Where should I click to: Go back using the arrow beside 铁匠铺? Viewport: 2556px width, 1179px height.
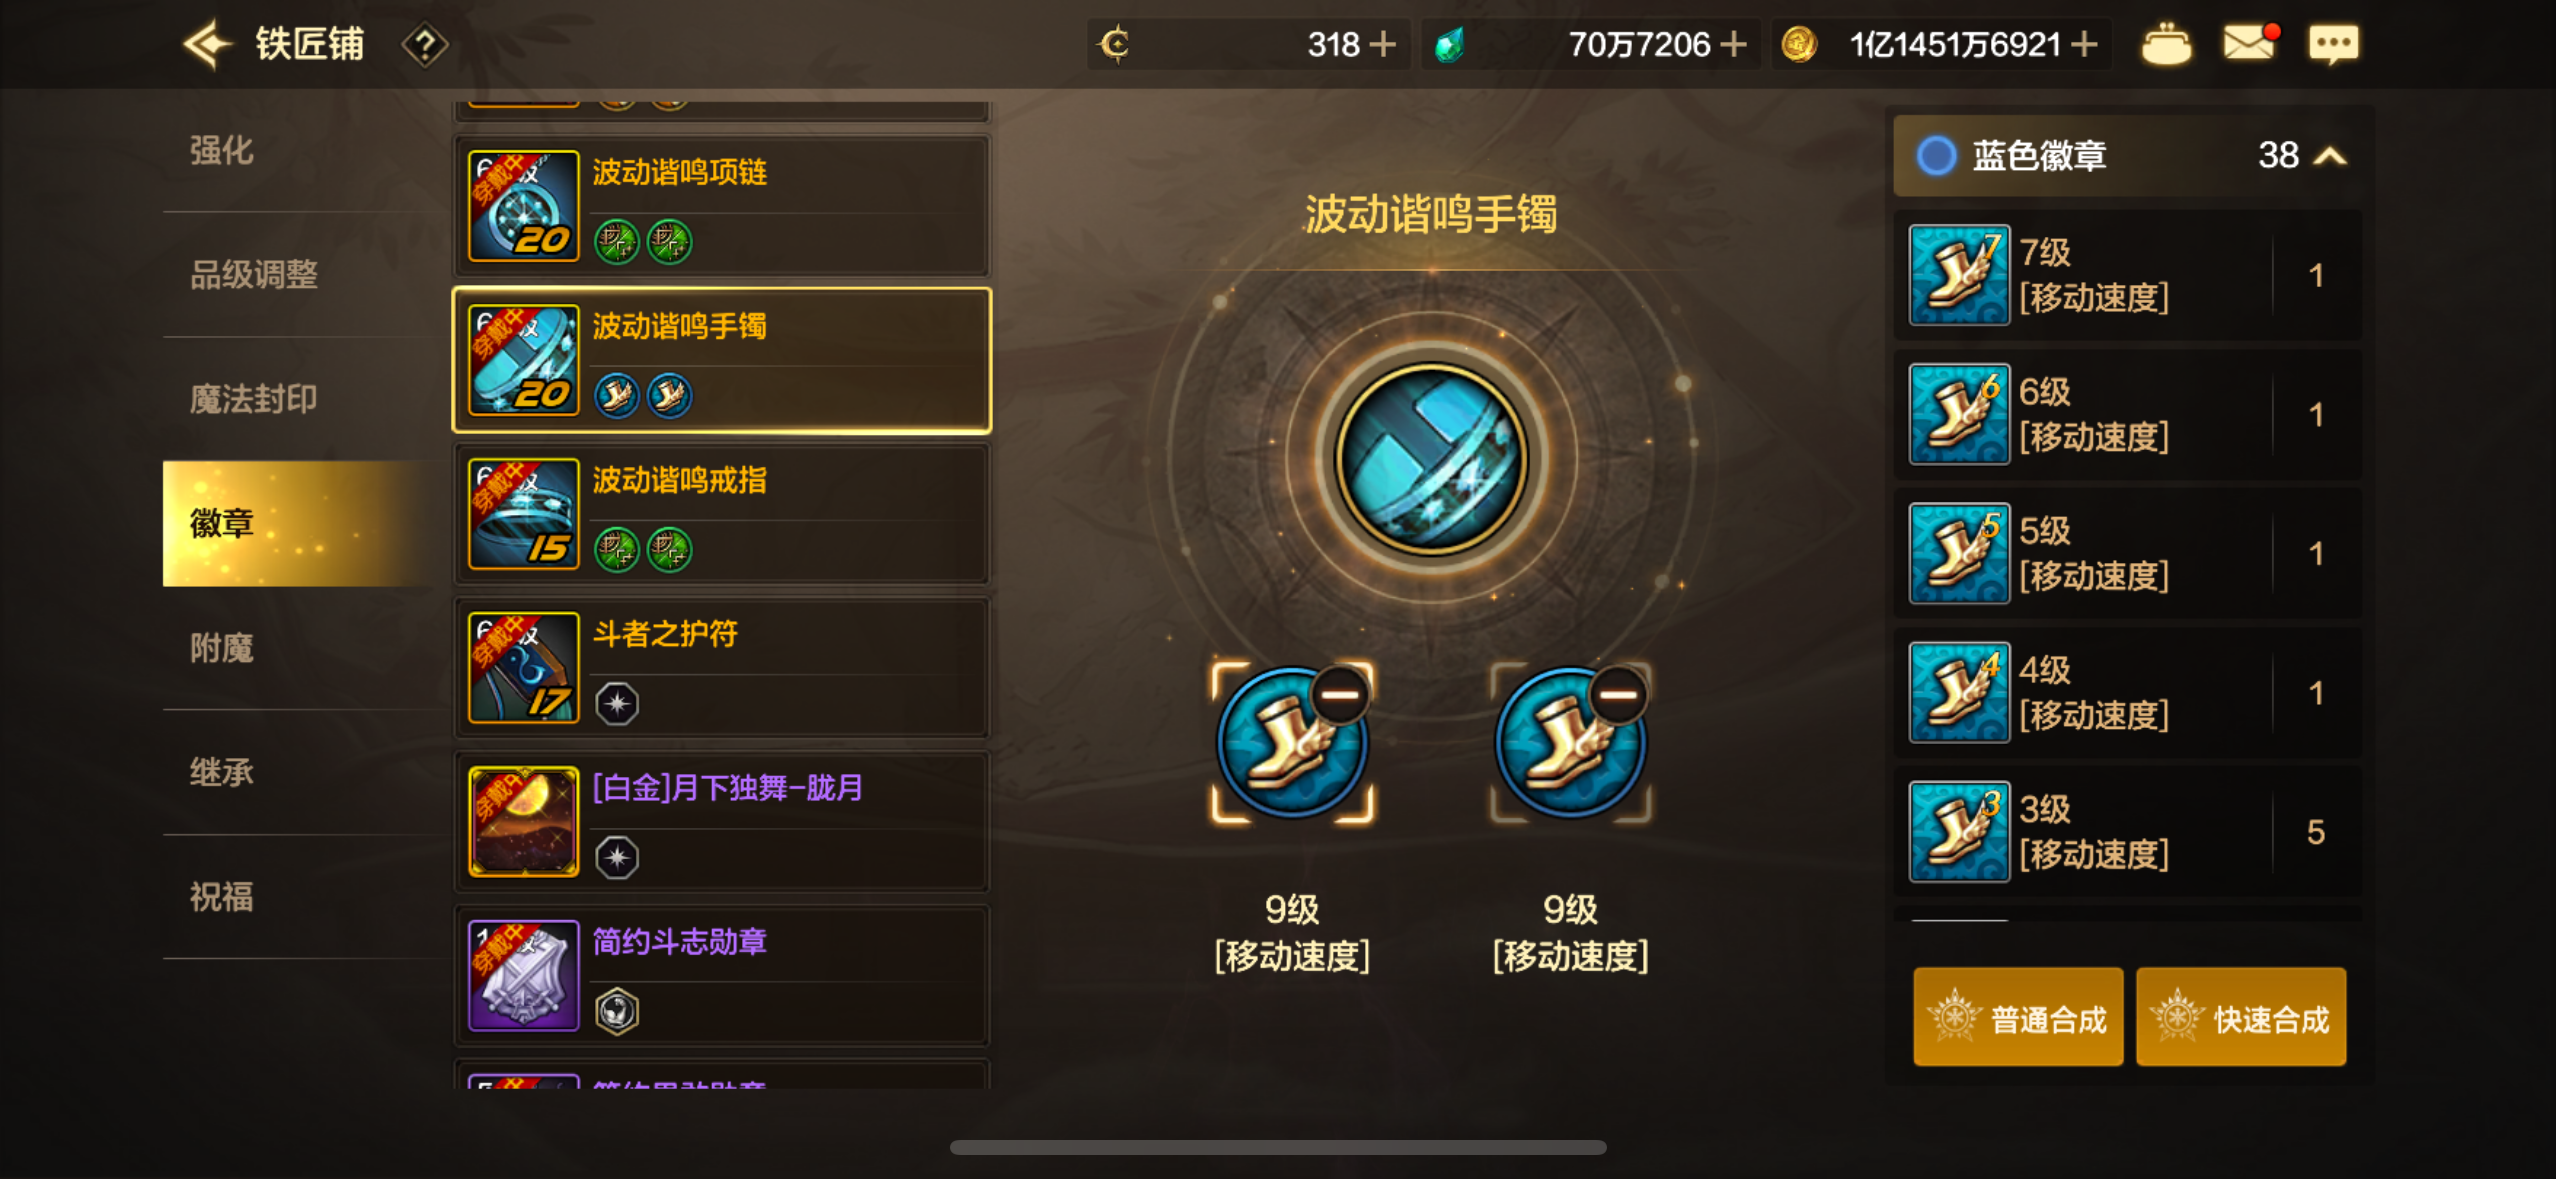click(x=208, y=45)
